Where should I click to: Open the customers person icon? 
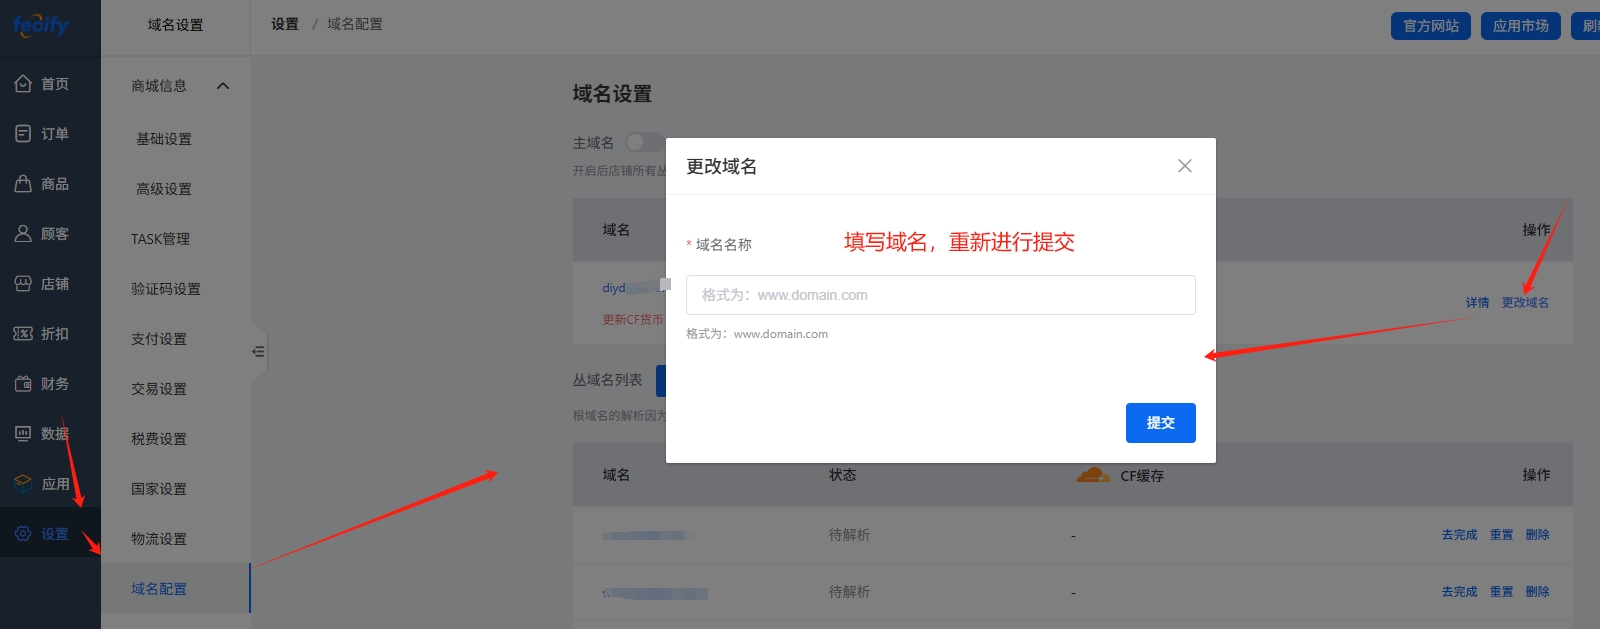pos(23,234)
